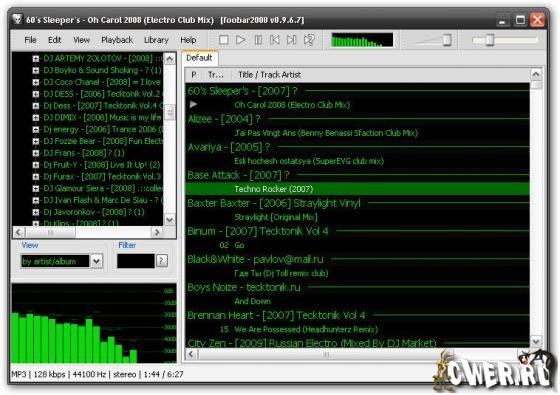Skip to the next track
Screen dimensions: 560x395
click(x=292, y=40)
